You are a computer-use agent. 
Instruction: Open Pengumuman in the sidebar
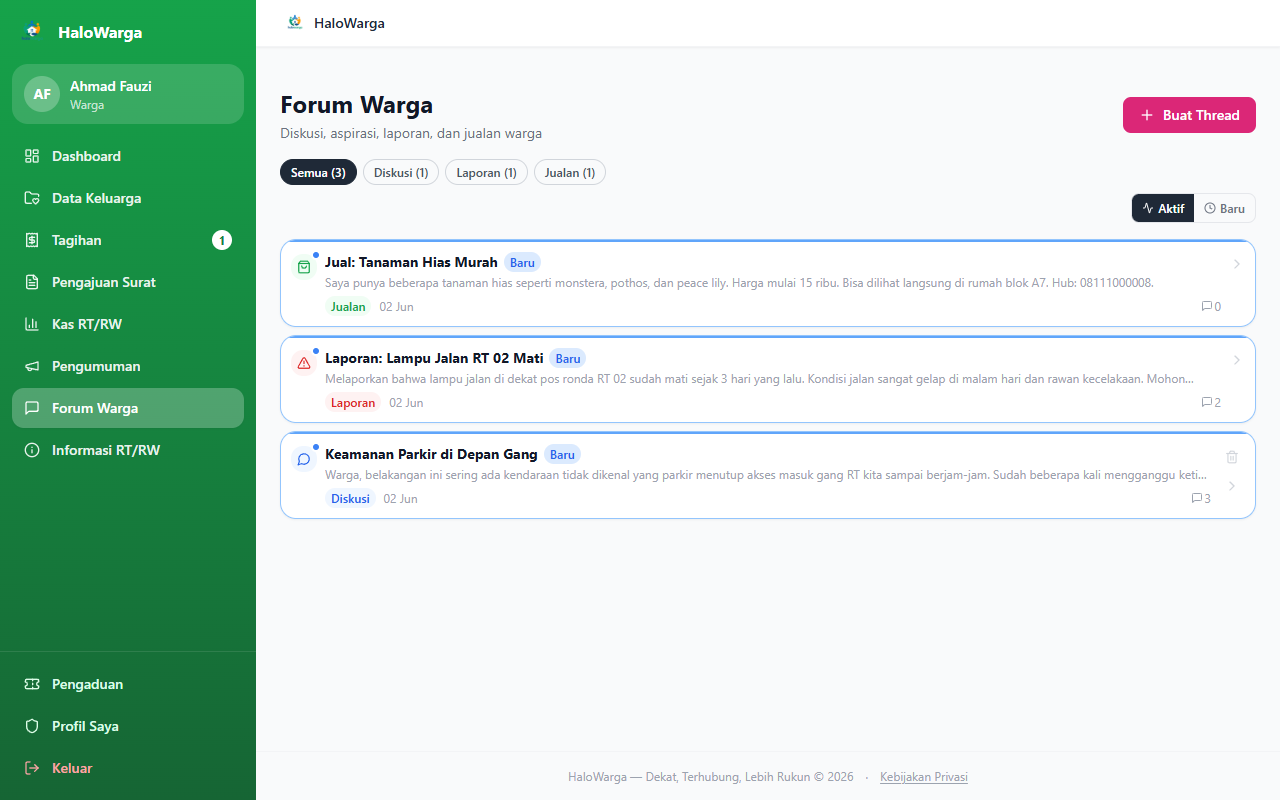point(128,366)
